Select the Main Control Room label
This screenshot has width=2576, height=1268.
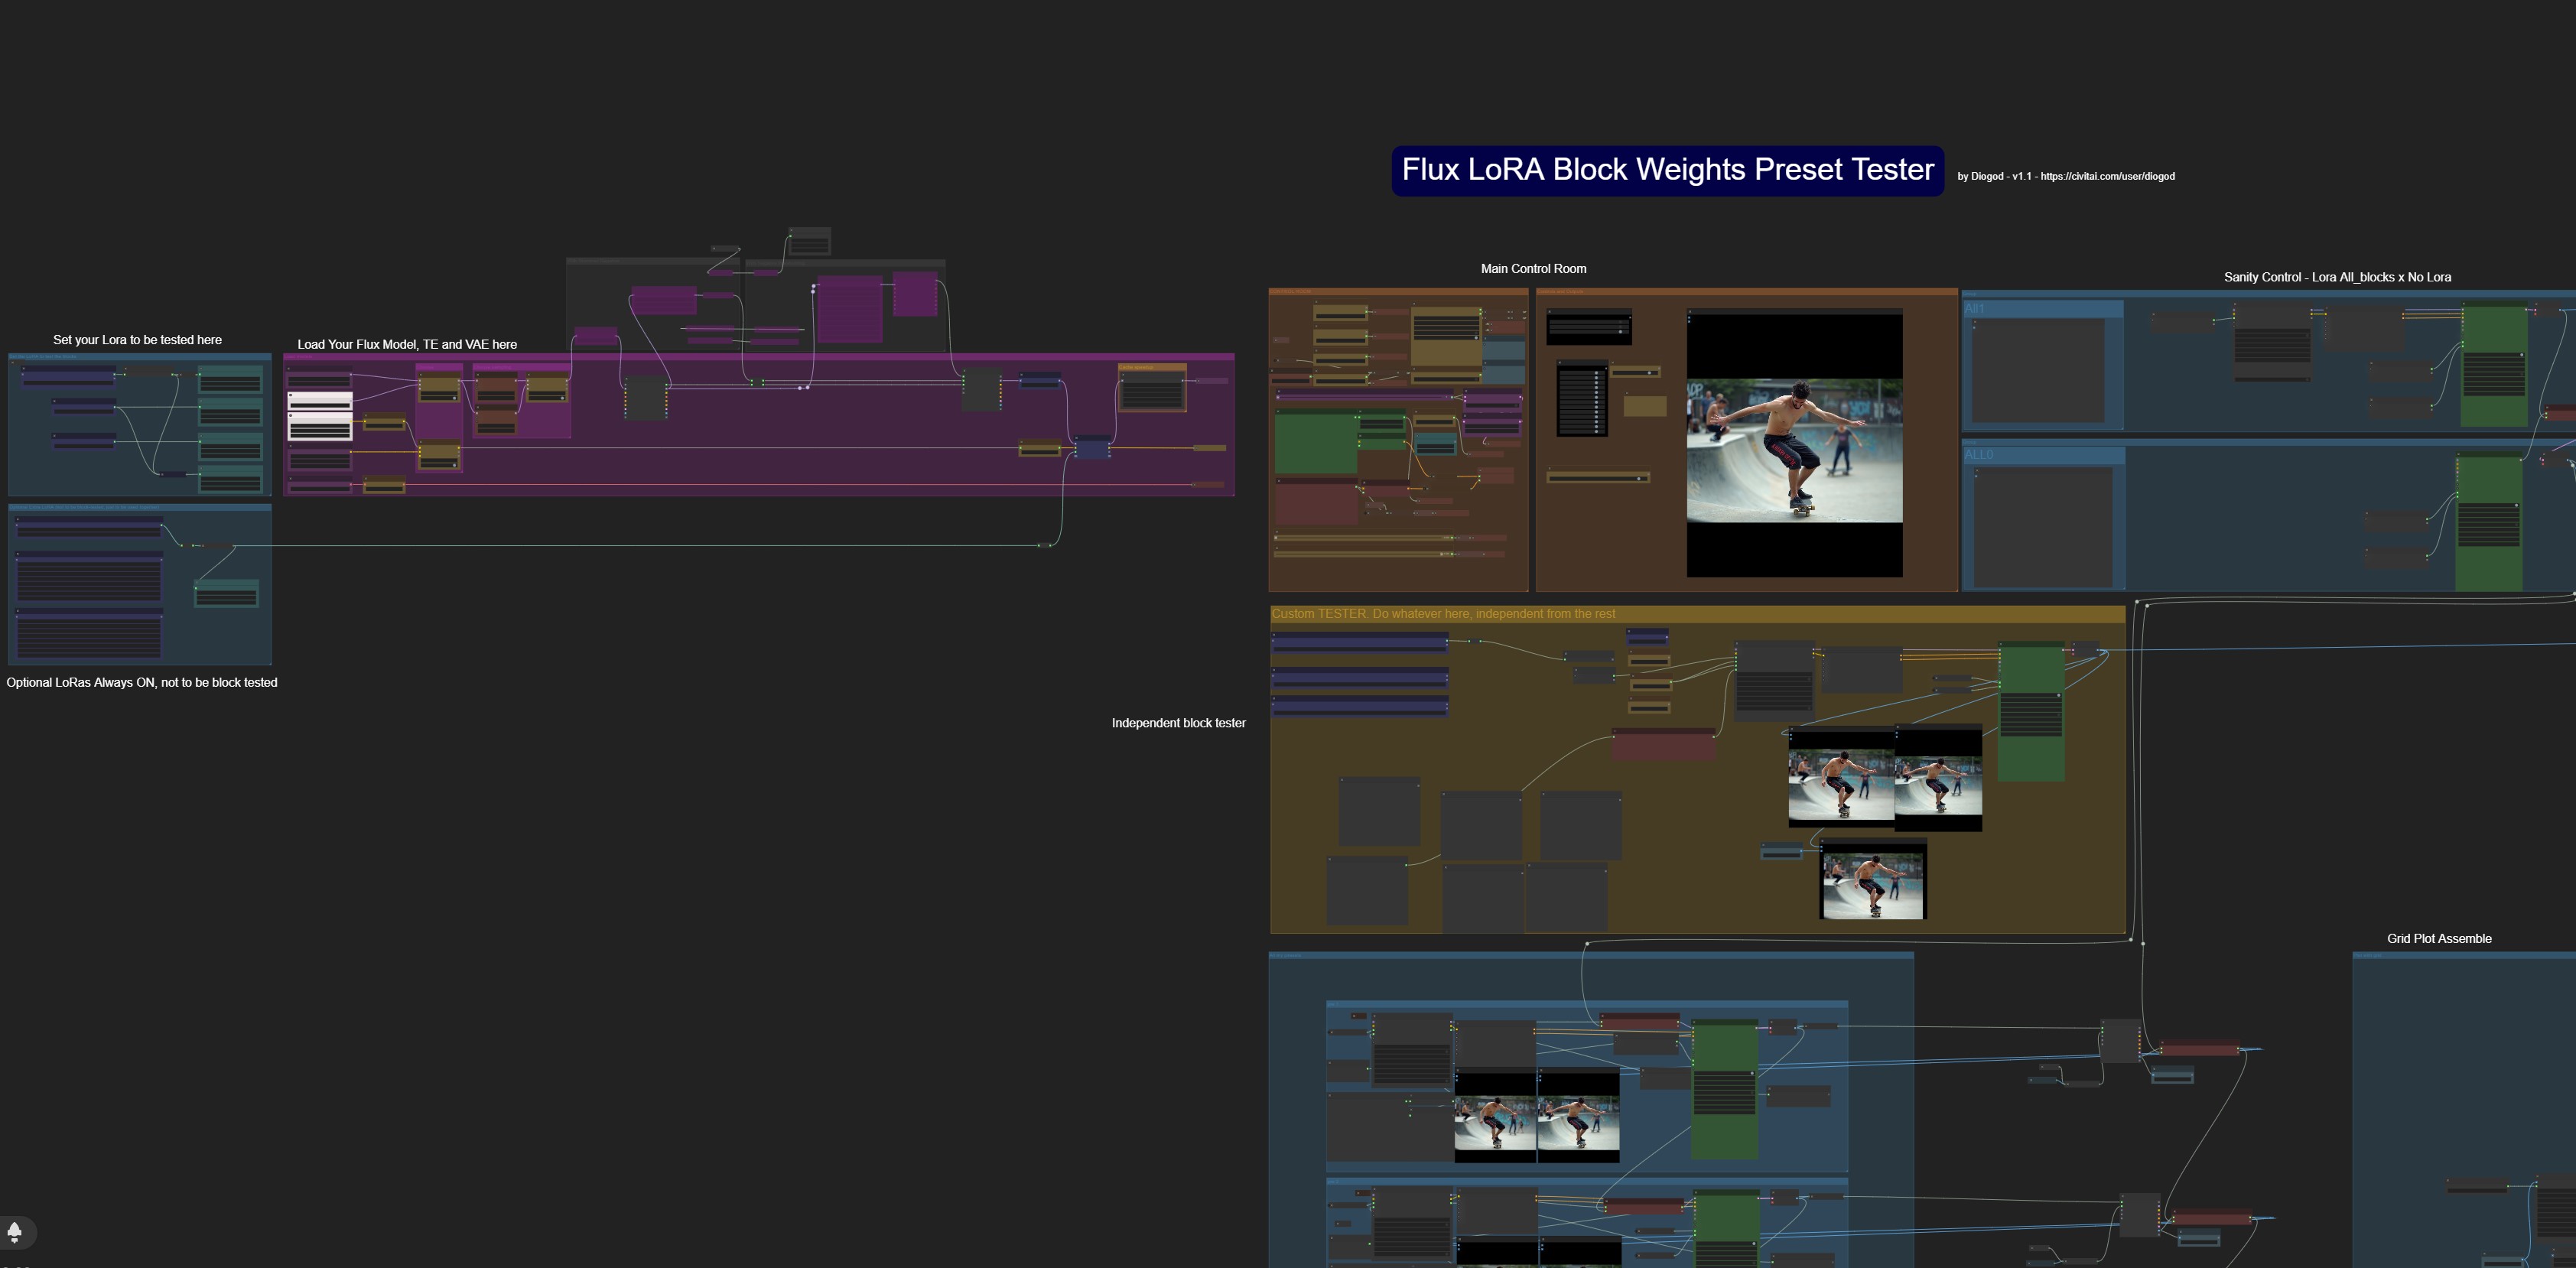coord(1533,269)
